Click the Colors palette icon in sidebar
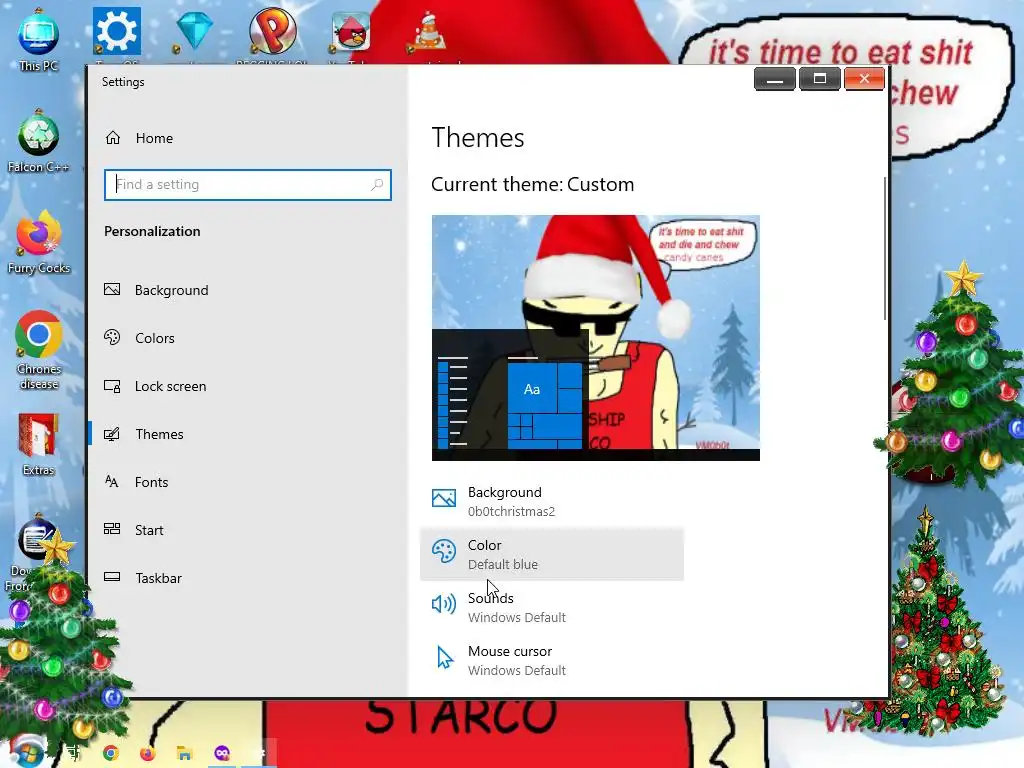Image resolution: width=1024 pixels, height=768 pixels. (x=112, y=337)
